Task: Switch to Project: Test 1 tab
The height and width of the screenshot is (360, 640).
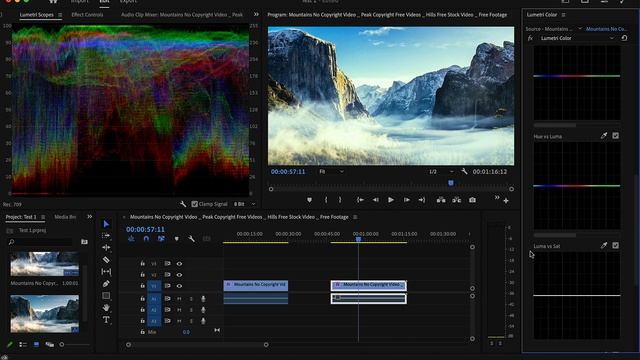Action: 21,217
